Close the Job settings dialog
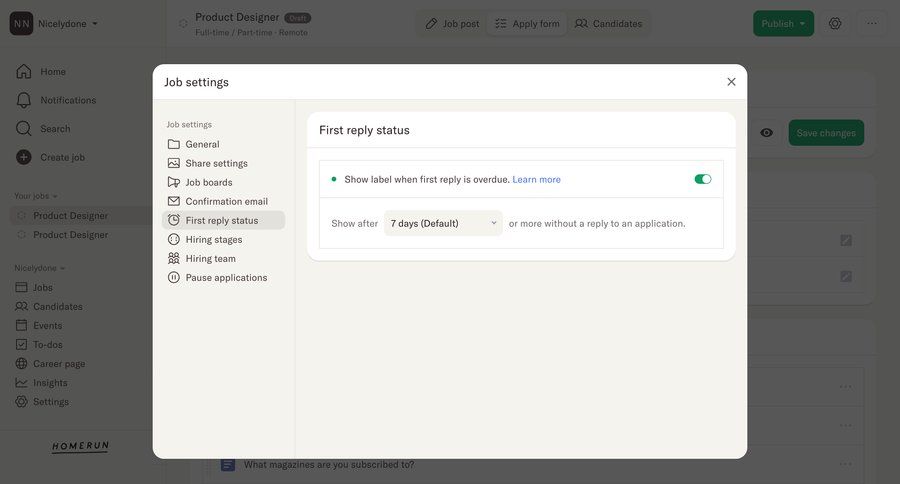Image resolution: width=900 pixels, height=484 pixels. (x=731, y=82)
